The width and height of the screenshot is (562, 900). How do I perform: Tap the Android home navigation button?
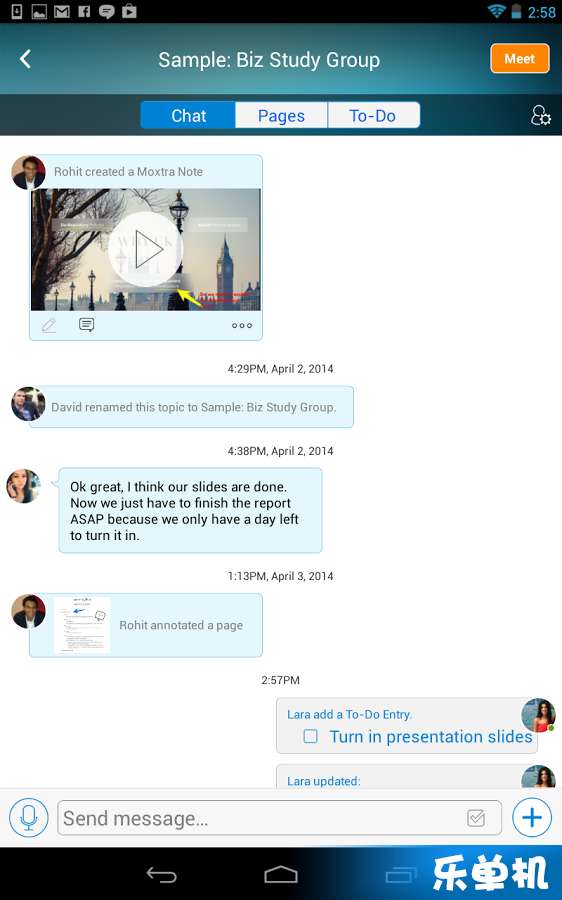point(281,874)
